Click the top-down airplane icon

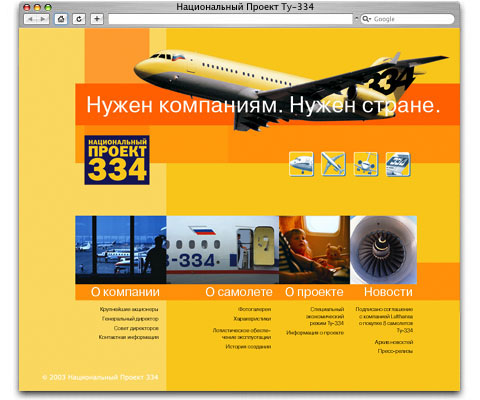click(x=333, y=164)
